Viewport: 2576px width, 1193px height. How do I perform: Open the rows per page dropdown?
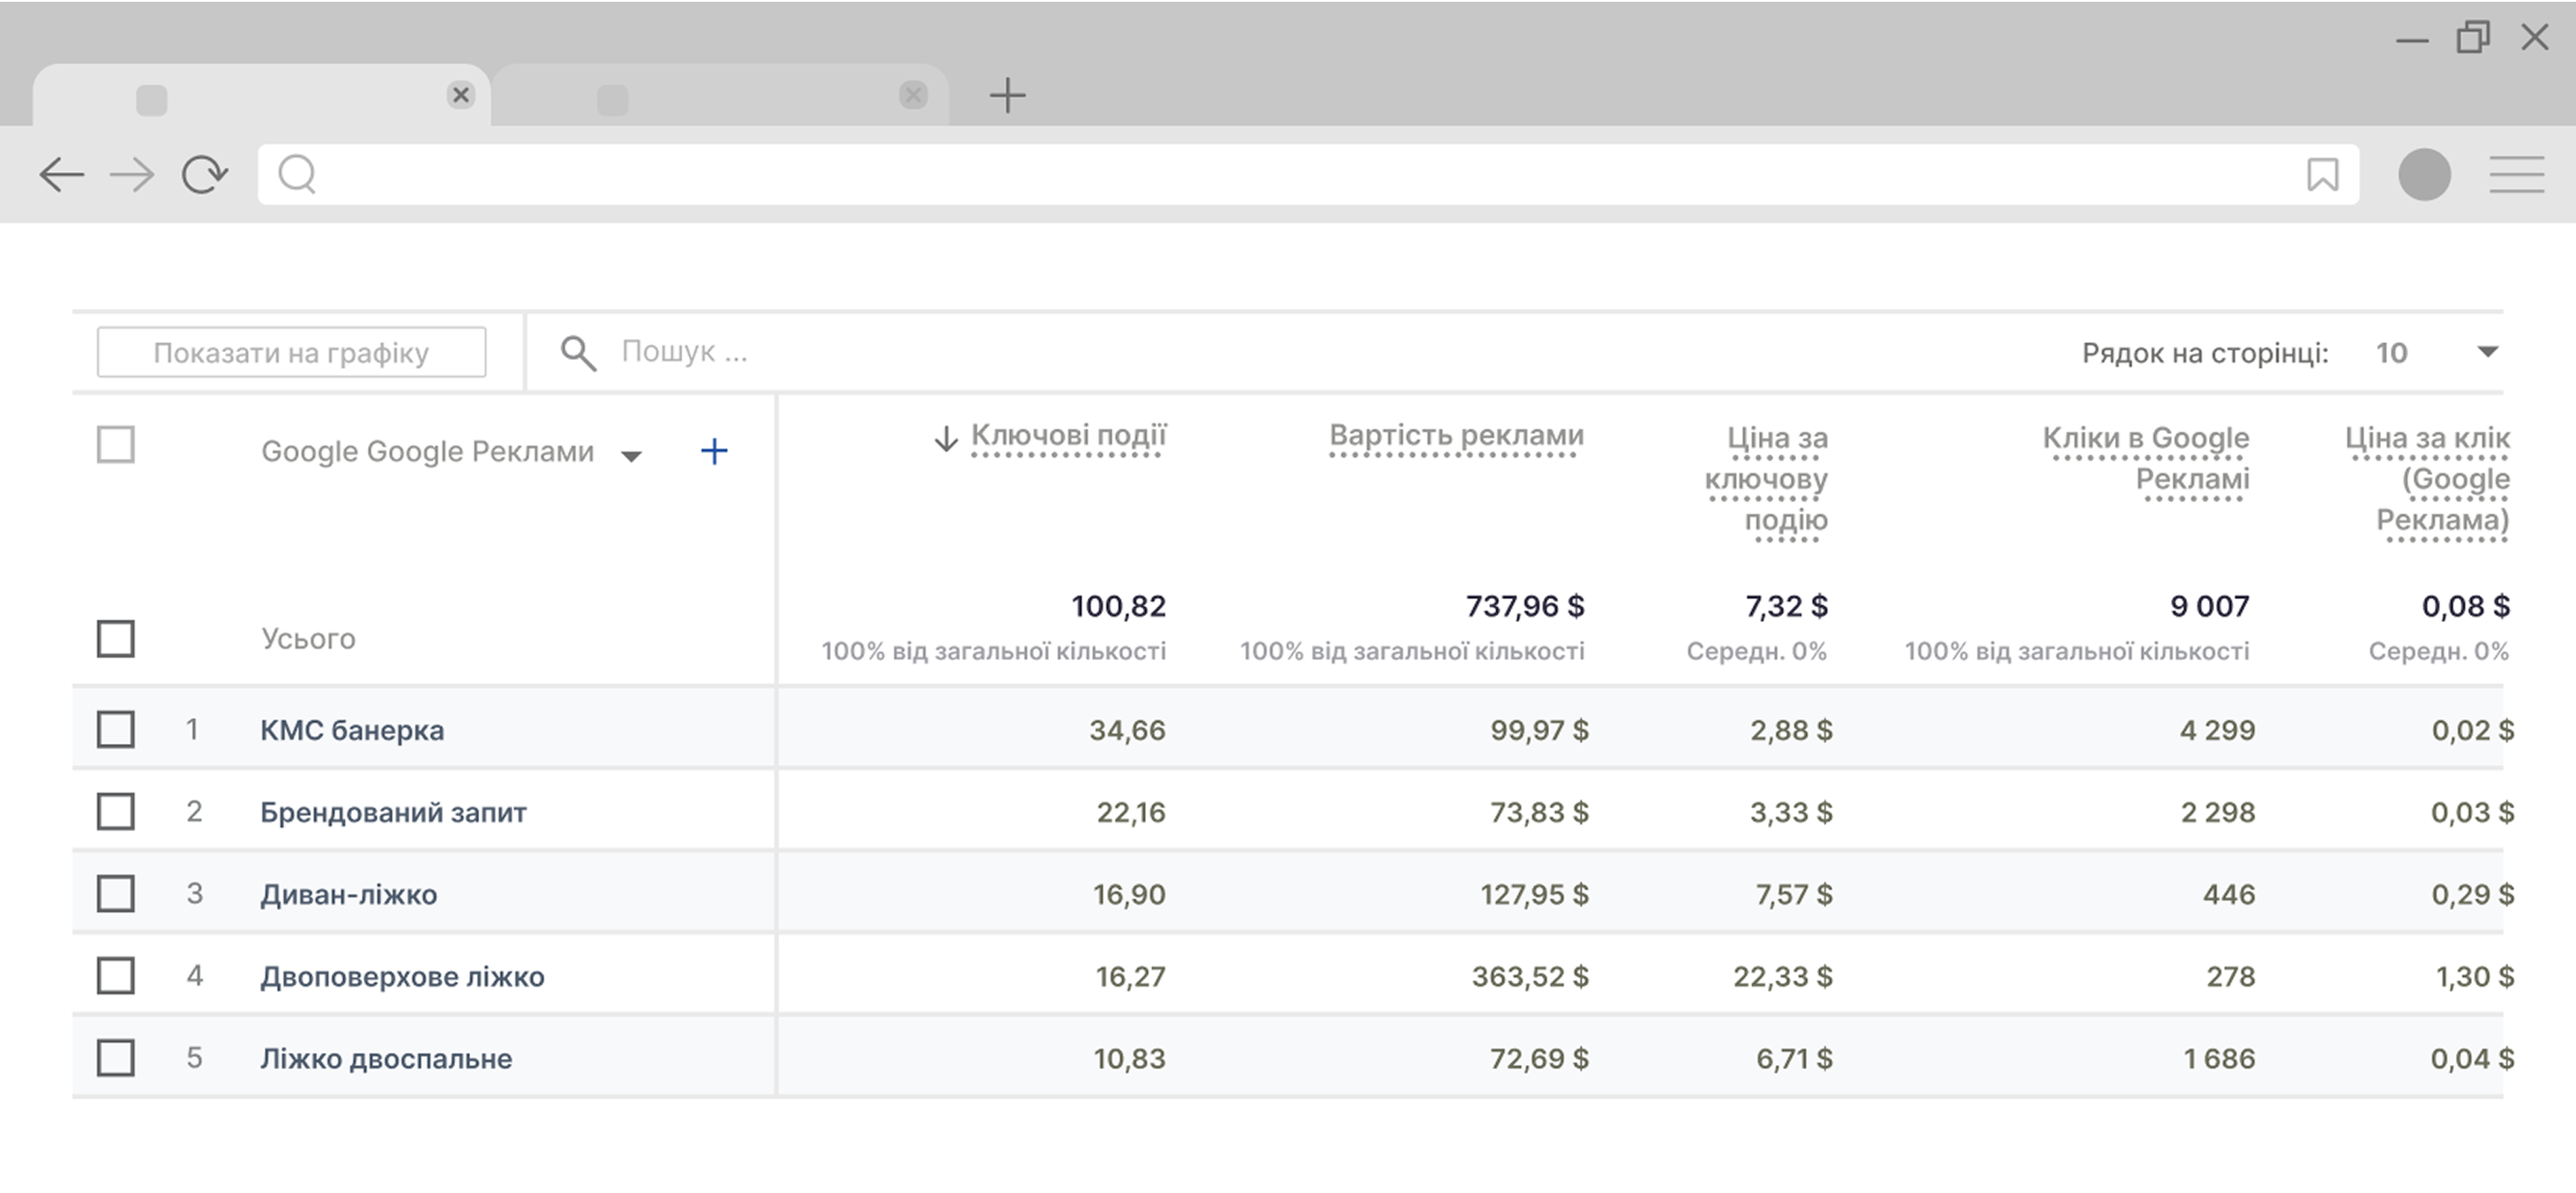click(2488, 351)
